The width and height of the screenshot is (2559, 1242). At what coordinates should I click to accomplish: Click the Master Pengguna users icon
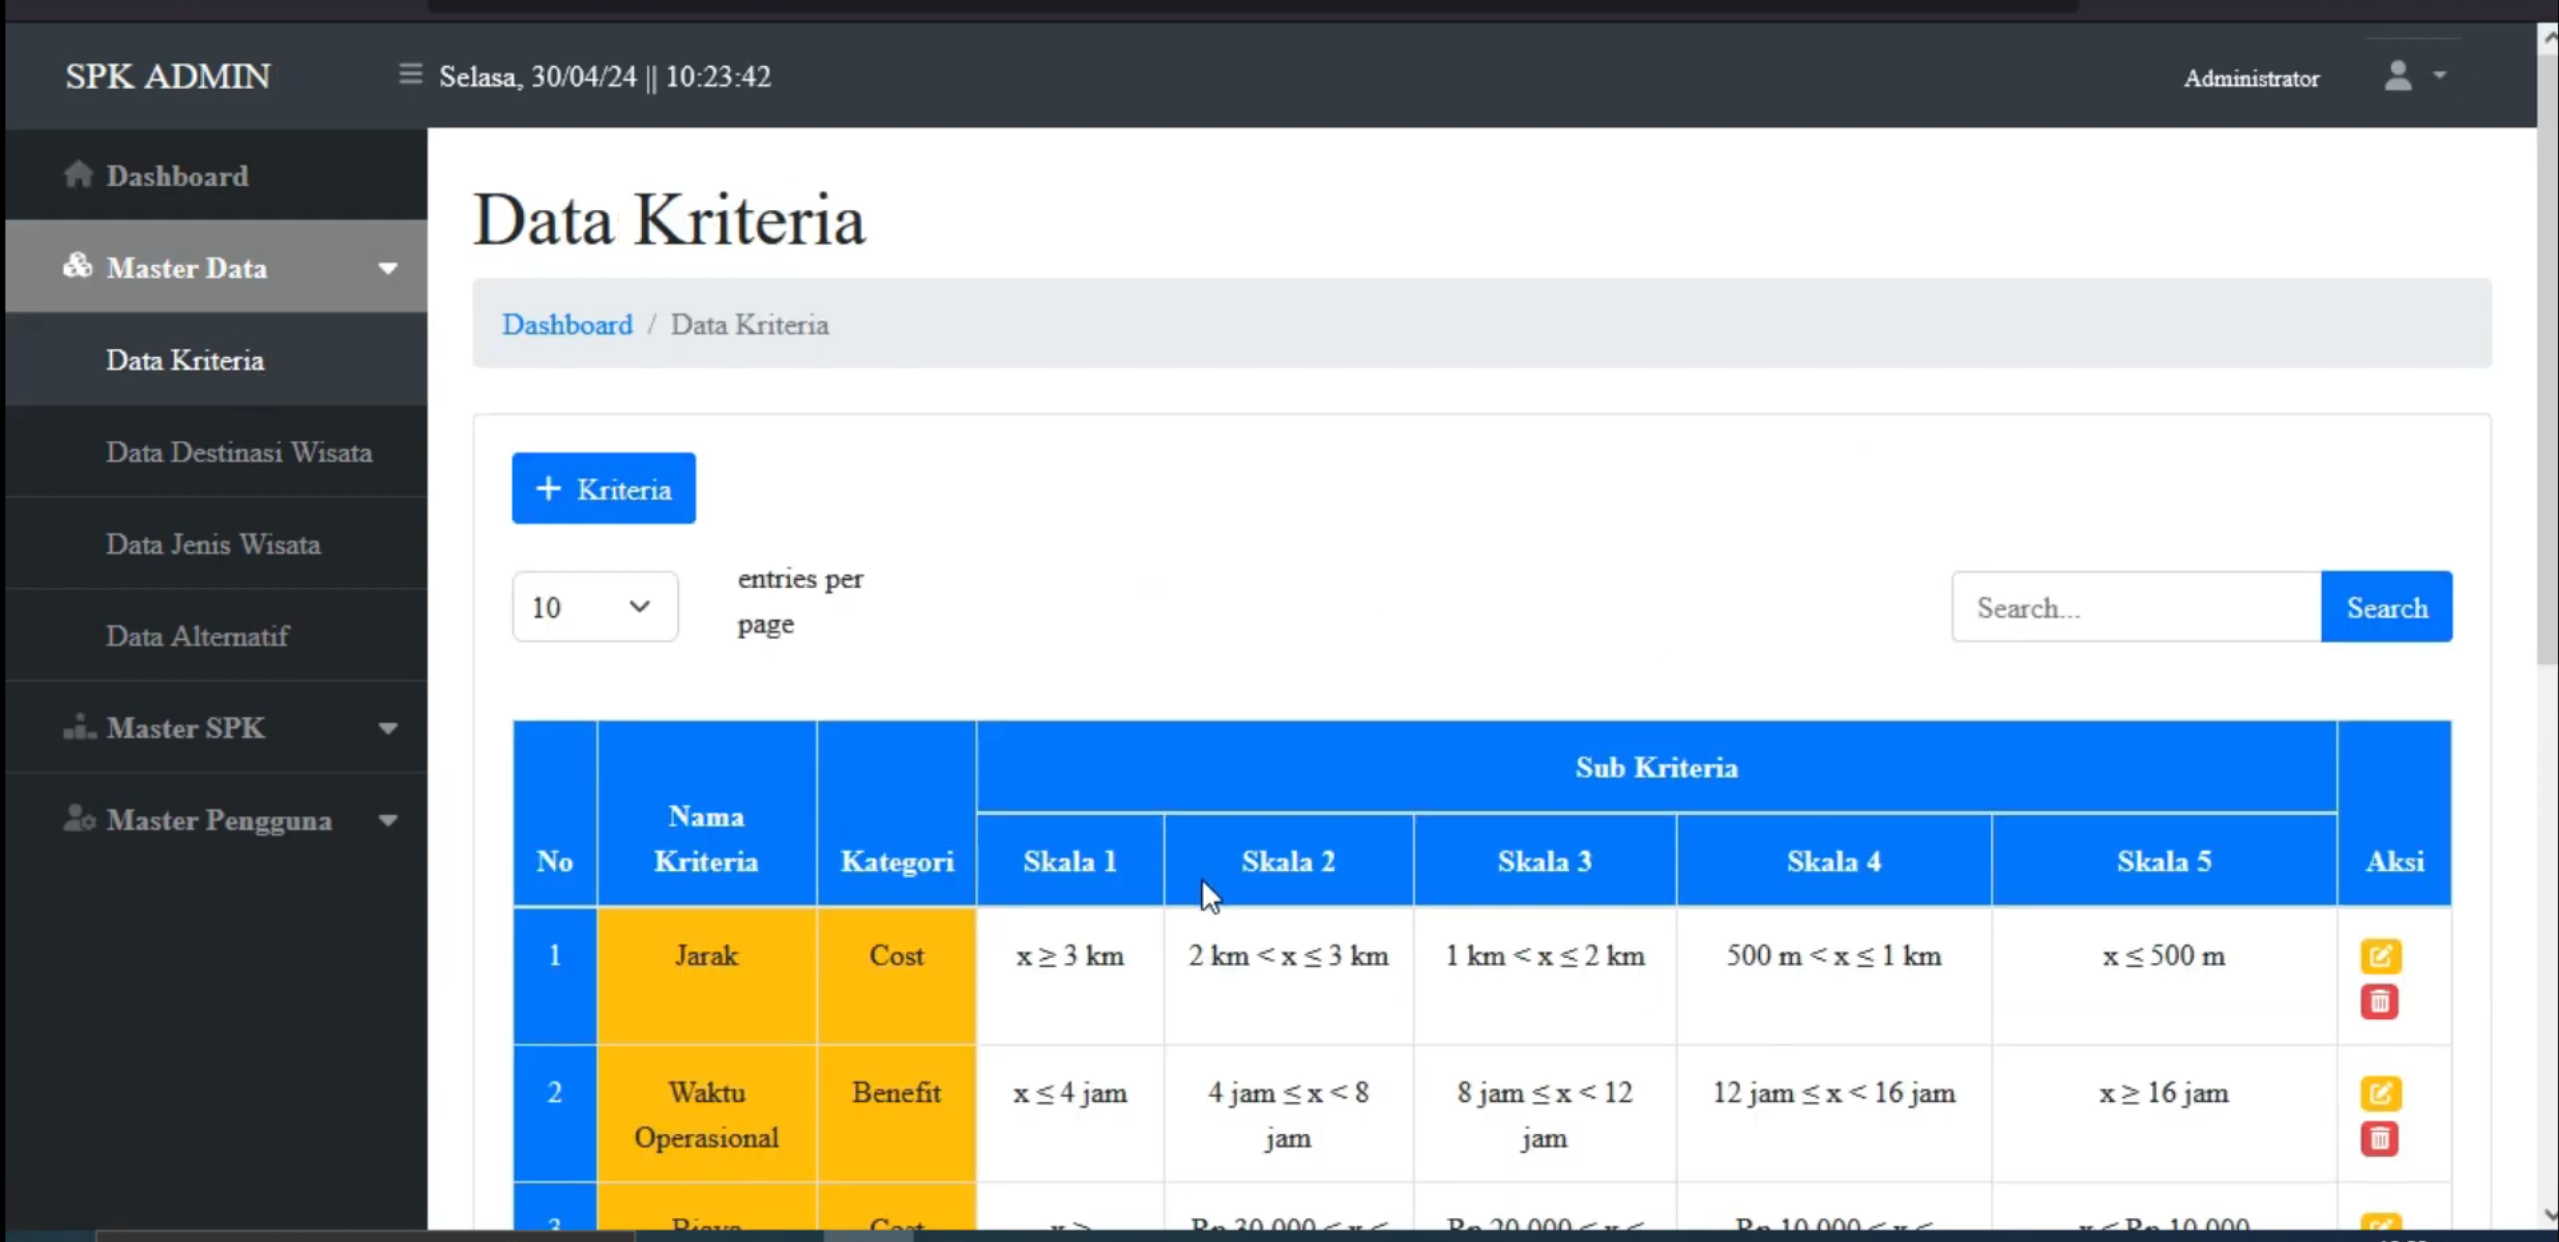[x=78, y=819]
